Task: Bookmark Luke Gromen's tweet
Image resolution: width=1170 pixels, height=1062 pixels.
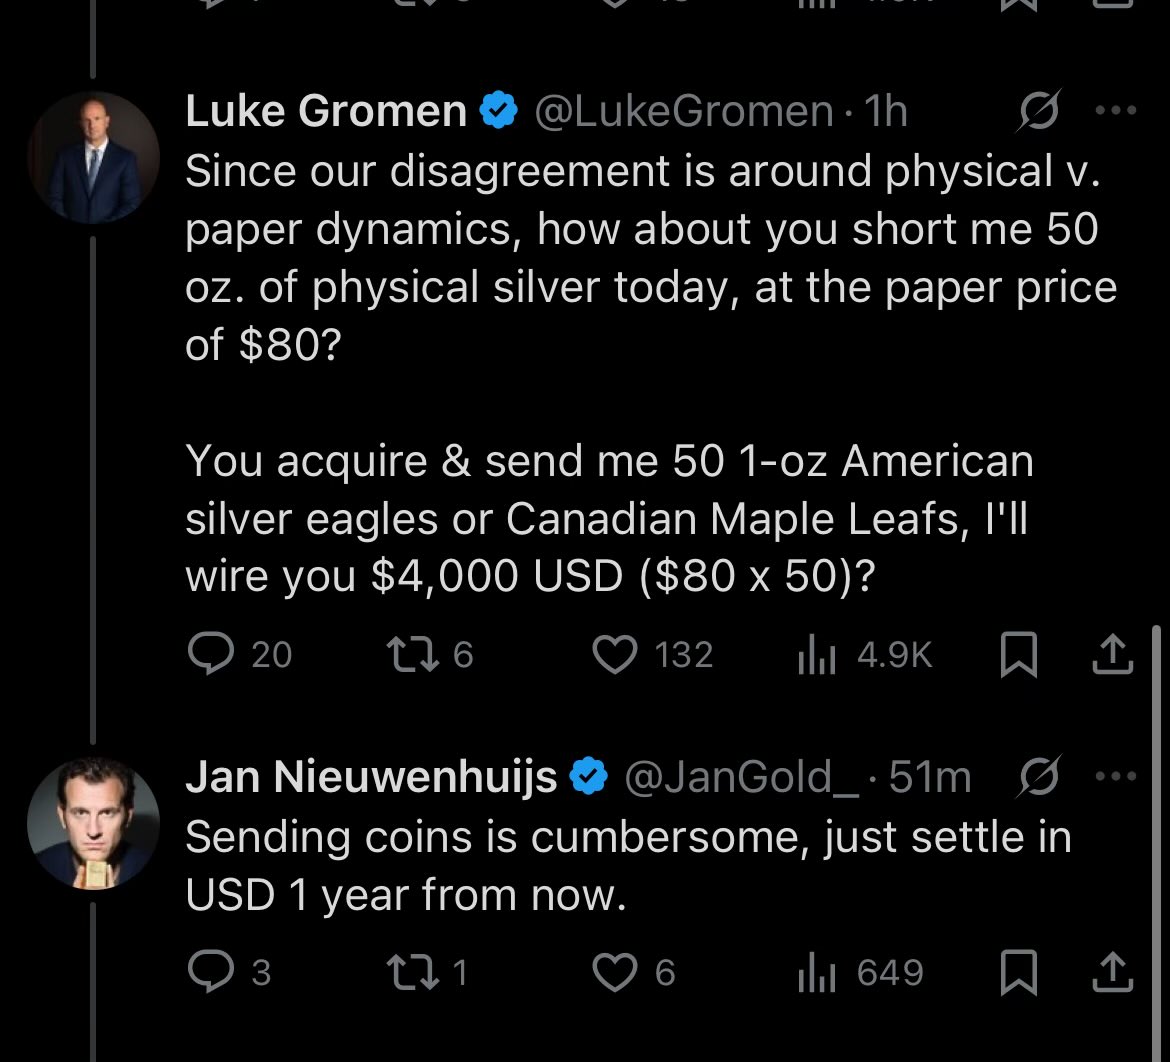Action: tap(1019, 654)
